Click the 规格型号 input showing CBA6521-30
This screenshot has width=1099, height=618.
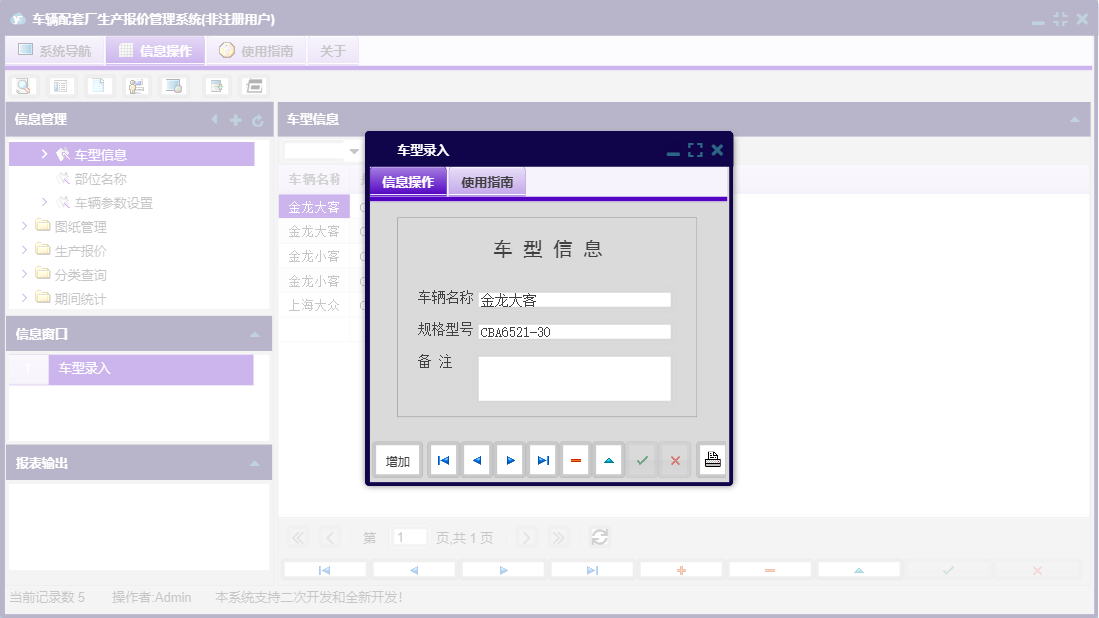pyautogui.click(x=575, y=331)
